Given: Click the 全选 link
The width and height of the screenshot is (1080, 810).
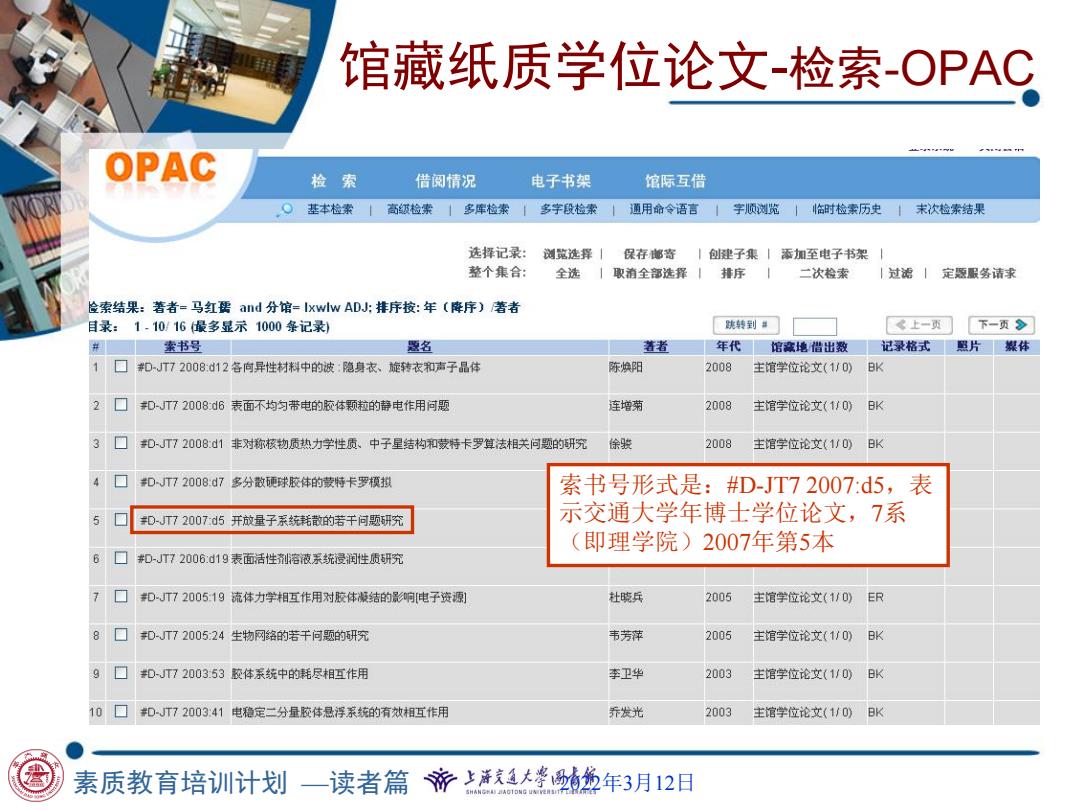Looking at the screenshot, I should coord(568,273).
